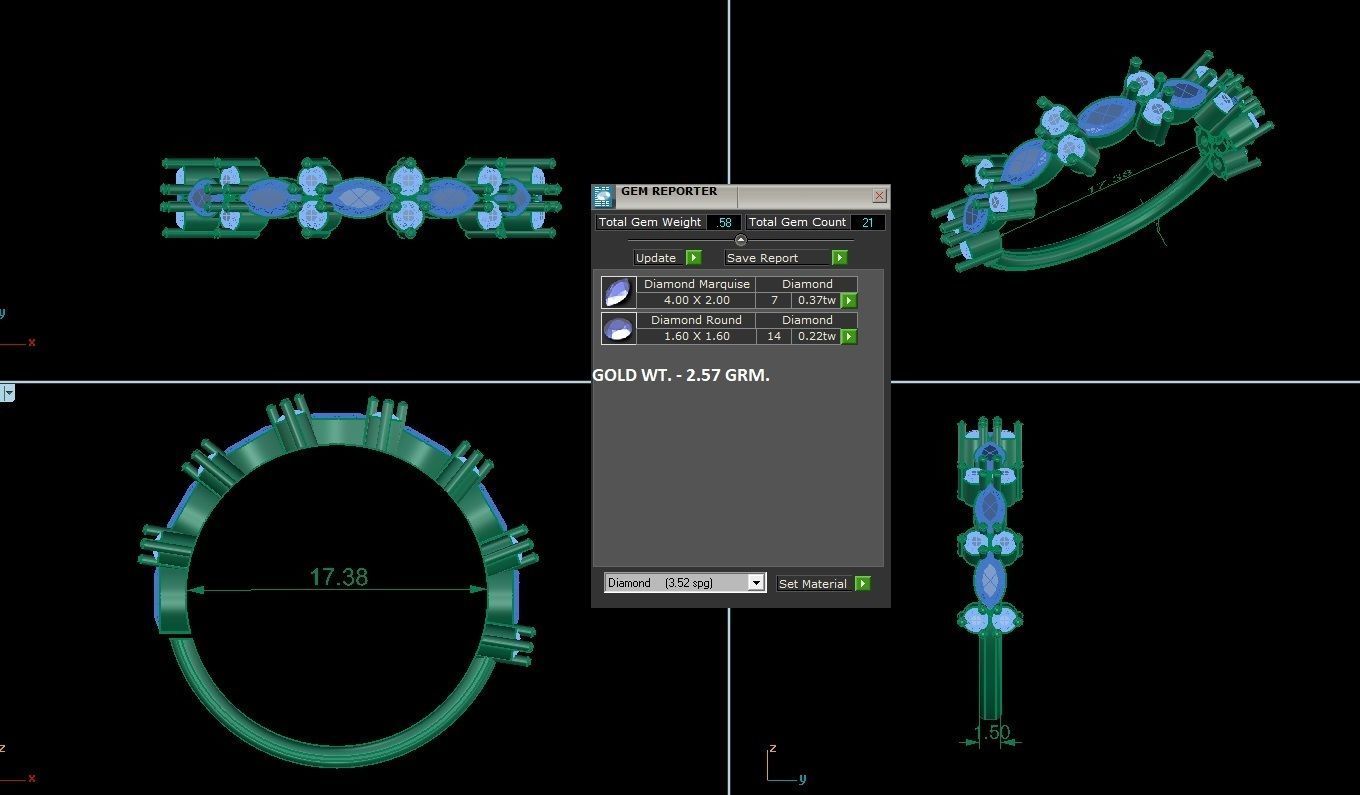Click the round quantity cell 14
Viewport: 1360px width, 795px height.
point(774,336)
